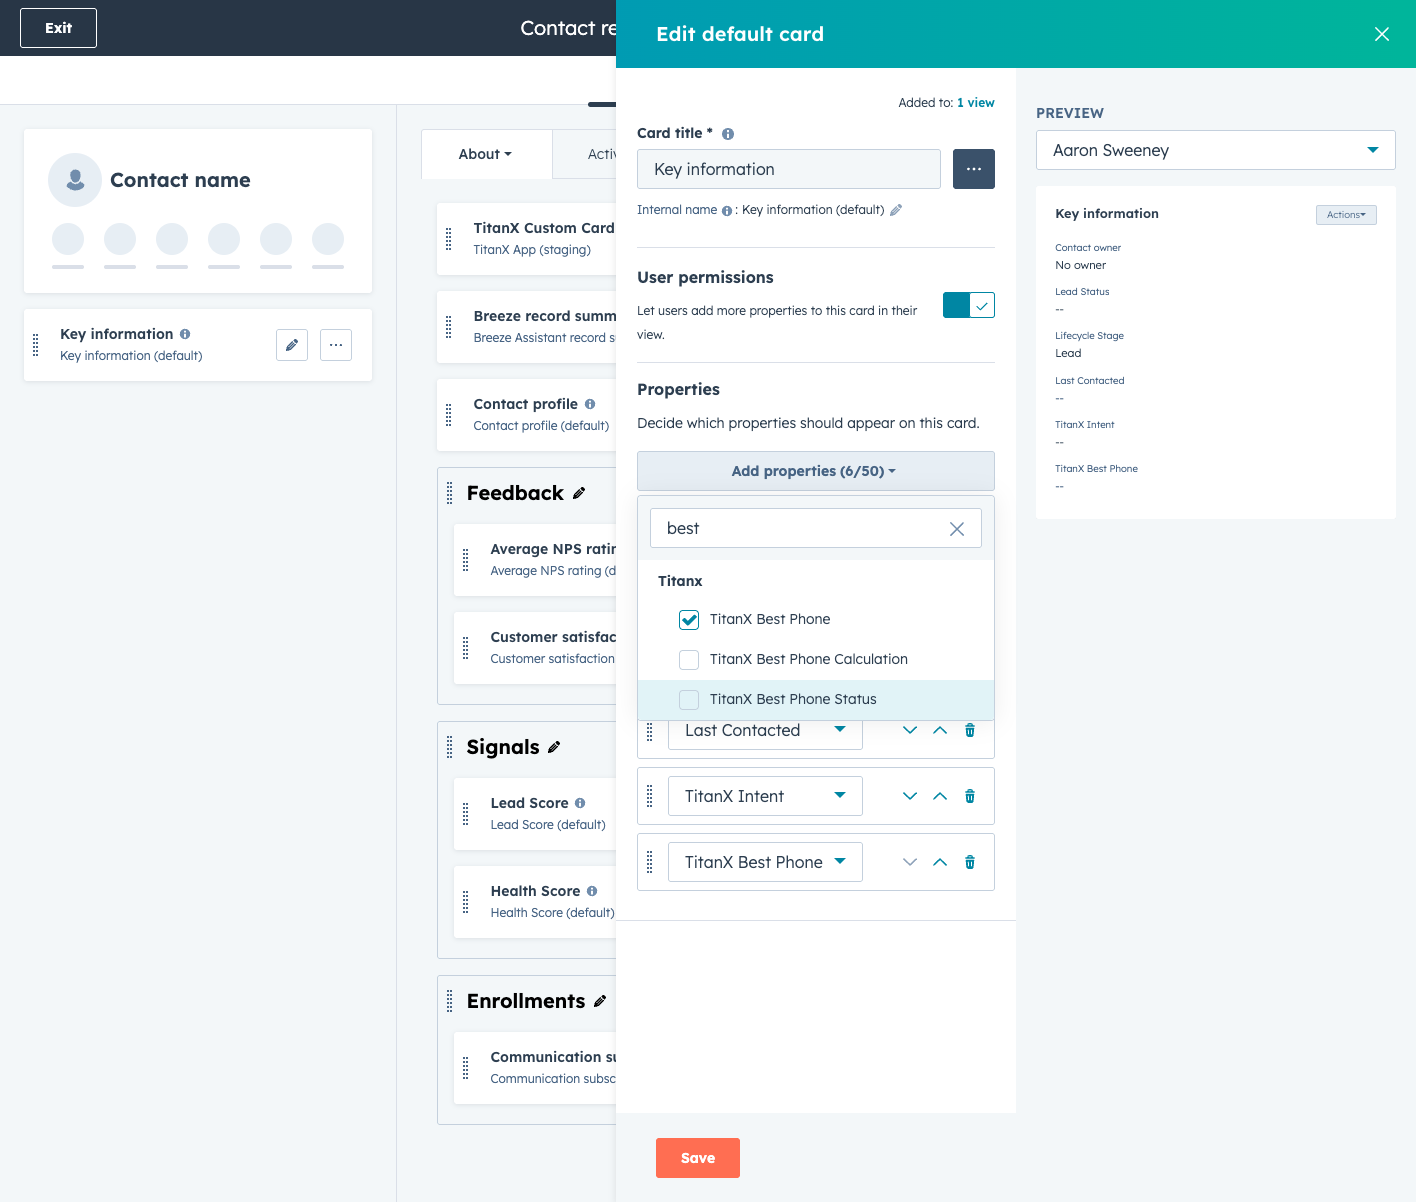1416x1202 pixels.
Task: Select the Health Score card
Action: 536,902
